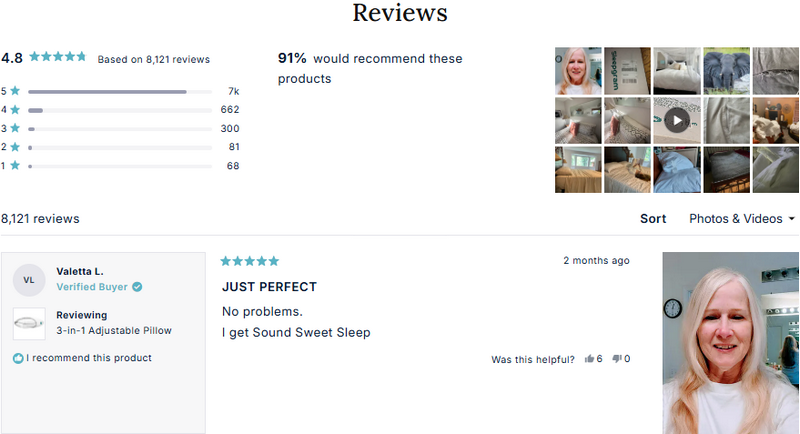Click the dropdown arrow next to Photos & Videos
Image resolution: width=800 pixels, height=434 pixels.
click(x=792, y=219)
